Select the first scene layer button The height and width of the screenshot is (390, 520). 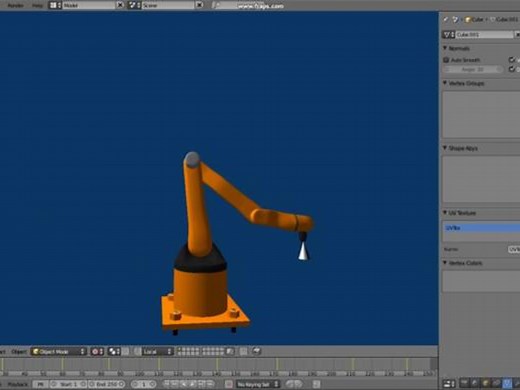(x=180, y=349)
